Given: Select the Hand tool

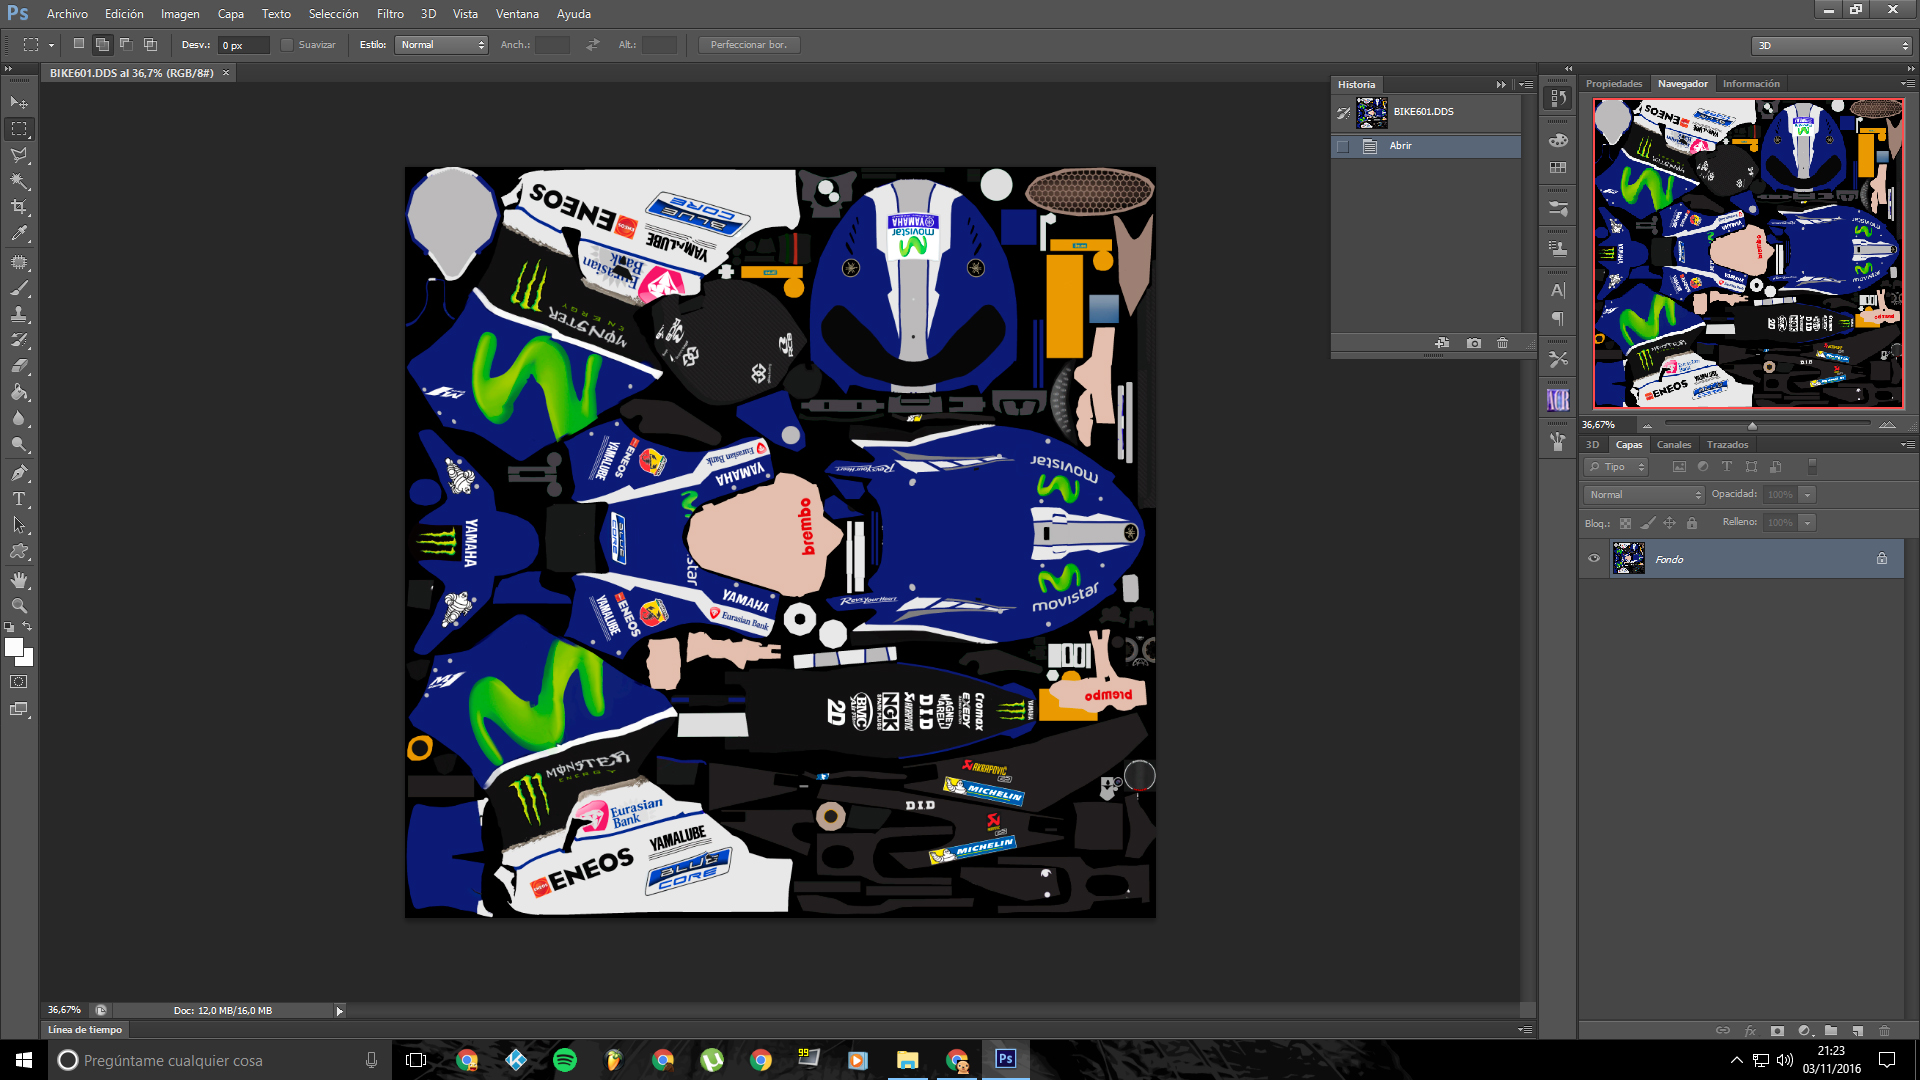Looking at the screenshot, I should (19, 580).
